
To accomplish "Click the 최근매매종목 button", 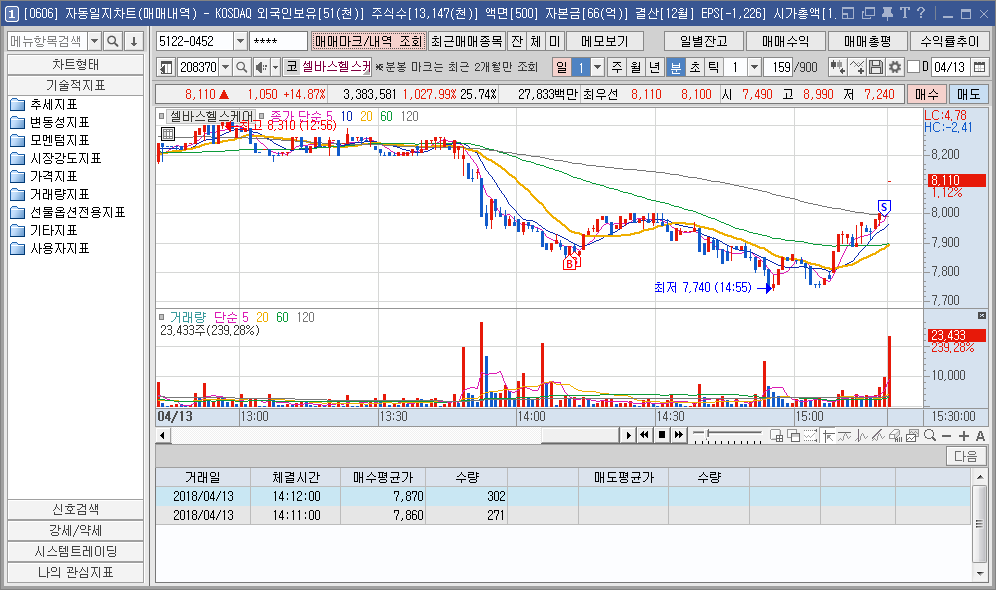I will point(467,41).
